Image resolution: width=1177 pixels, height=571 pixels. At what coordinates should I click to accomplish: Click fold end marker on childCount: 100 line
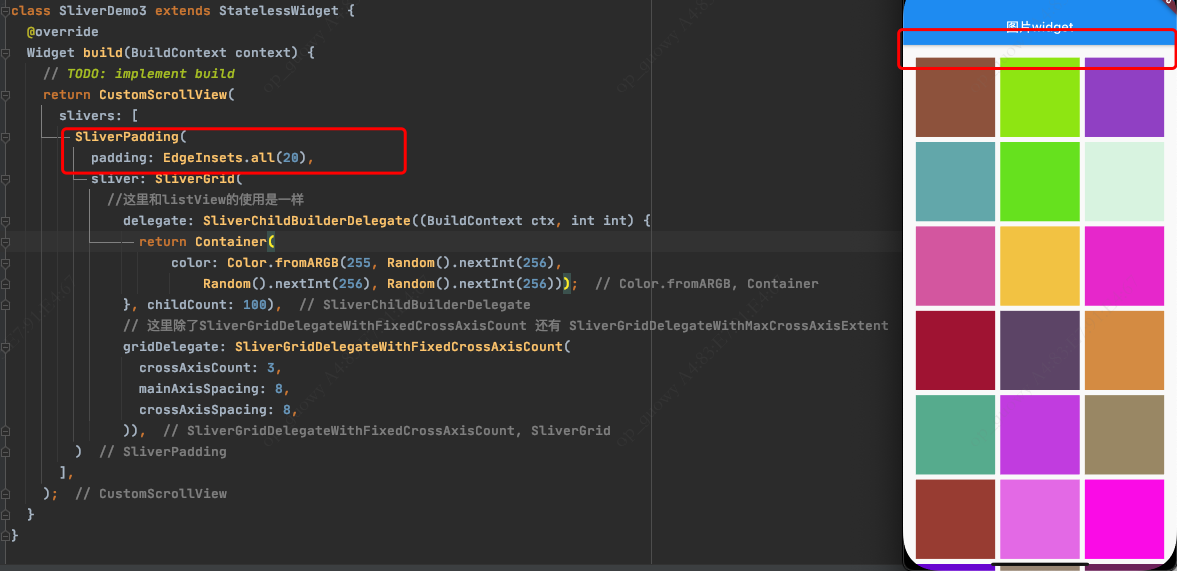(5, 305)
